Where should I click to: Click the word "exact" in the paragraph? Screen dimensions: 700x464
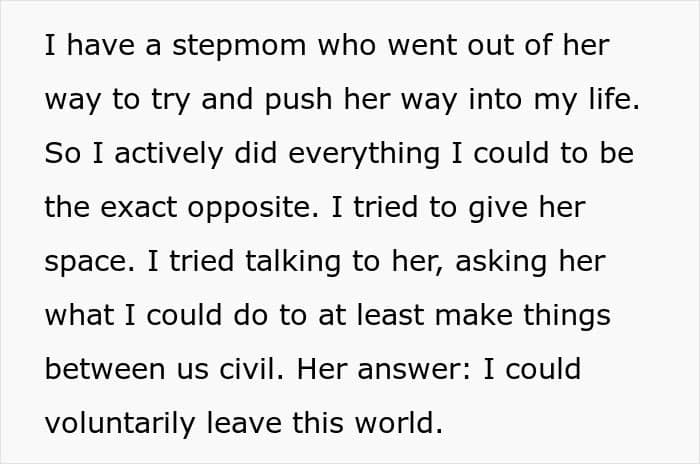tap(138, 209)
